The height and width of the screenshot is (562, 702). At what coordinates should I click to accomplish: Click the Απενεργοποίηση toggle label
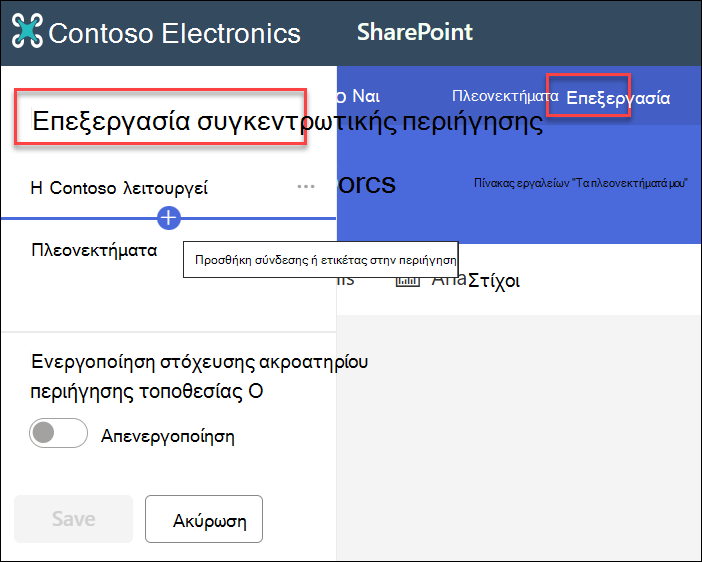click(167, 436)
